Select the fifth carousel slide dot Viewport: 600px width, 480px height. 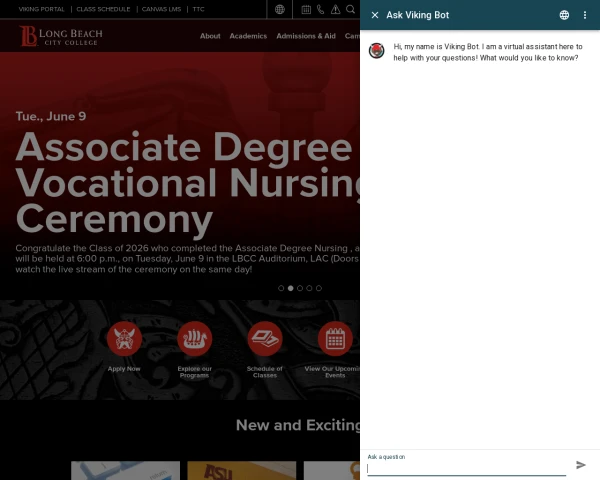(x=319, y=288)
